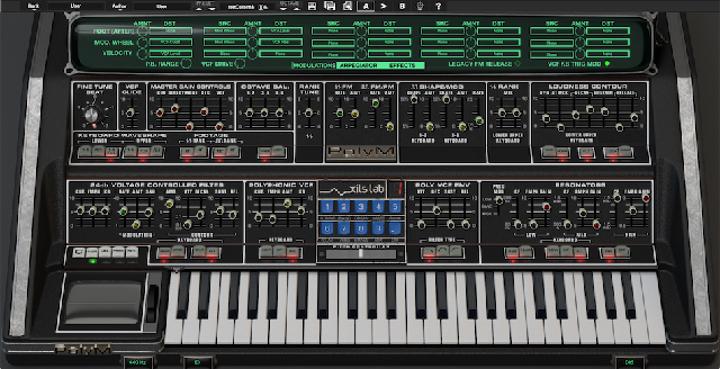Toggle the first Sweep Type rocker switch
This screenshot has height=369, width=720.
[x=429, y=252]
